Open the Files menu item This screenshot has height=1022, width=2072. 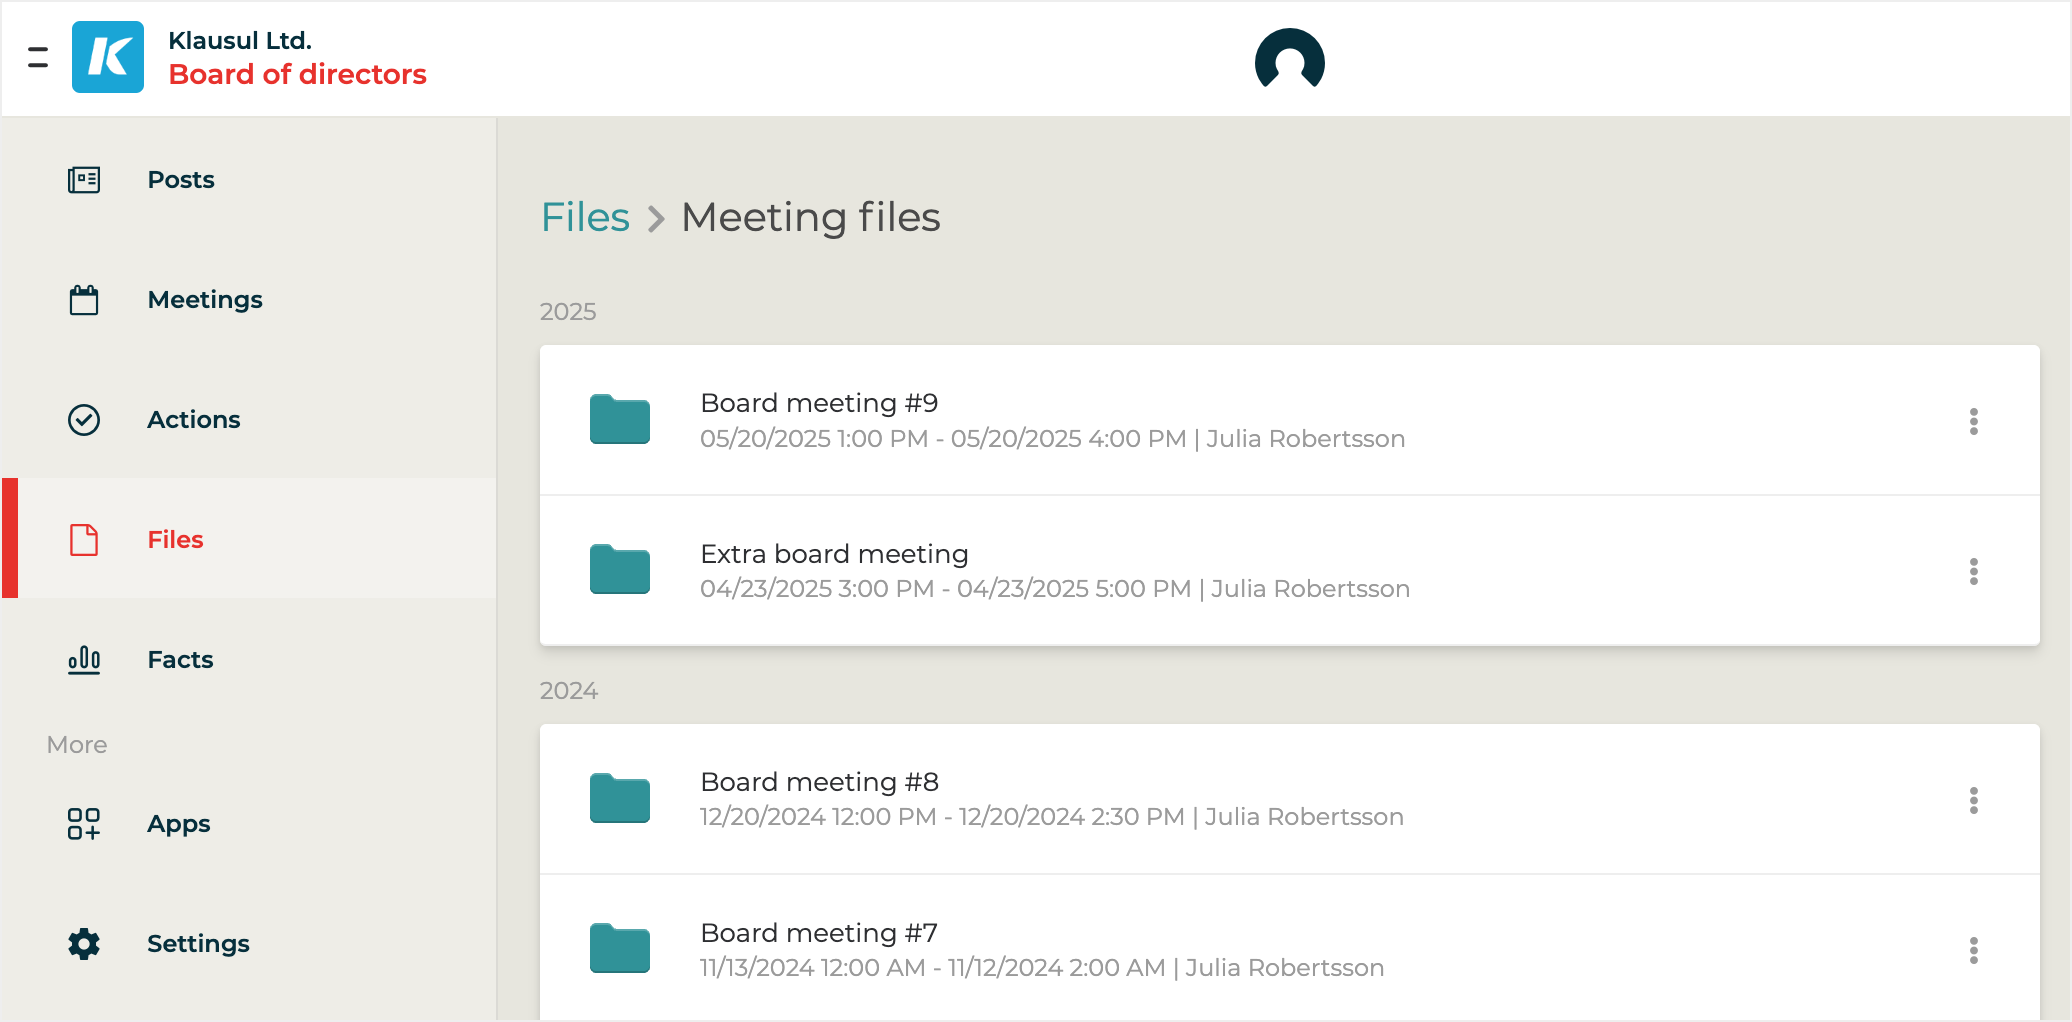[x=175, y=540]
